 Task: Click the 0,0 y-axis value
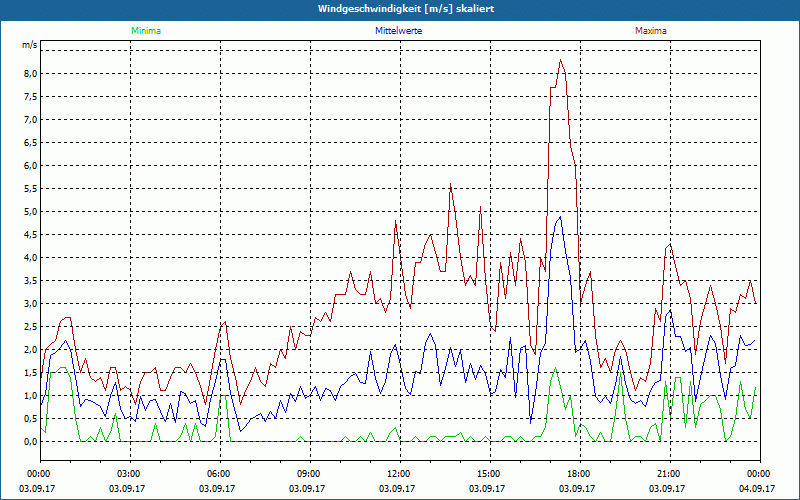[31, 441]
